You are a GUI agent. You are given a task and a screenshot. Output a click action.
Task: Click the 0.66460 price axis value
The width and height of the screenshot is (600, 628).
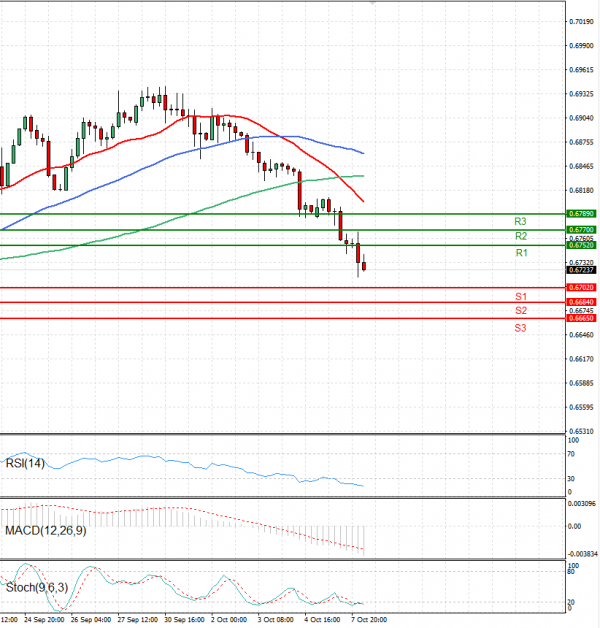tap(581, 335)
